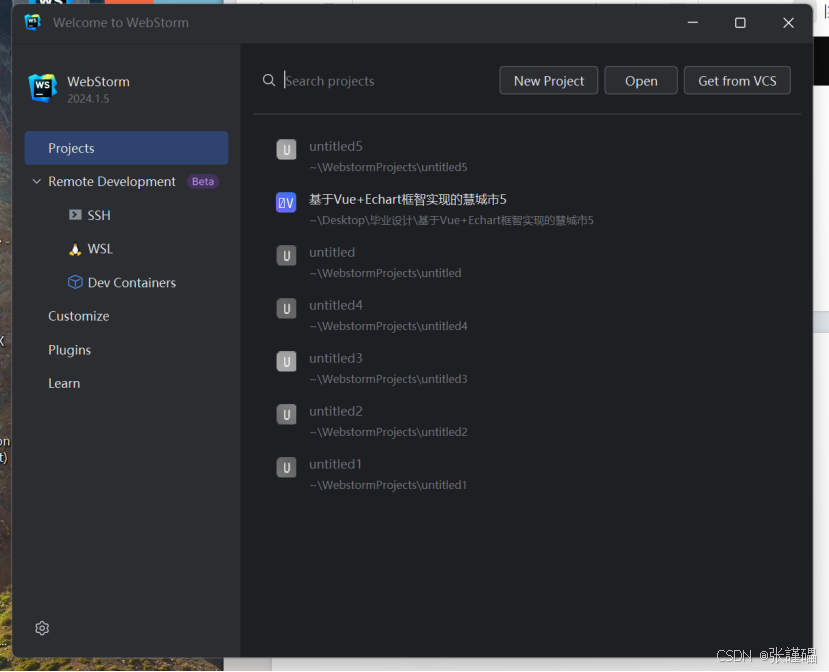Click the untitled4 project icon
This screenshot has width=829, height=672.
click(x=286, y=308)
